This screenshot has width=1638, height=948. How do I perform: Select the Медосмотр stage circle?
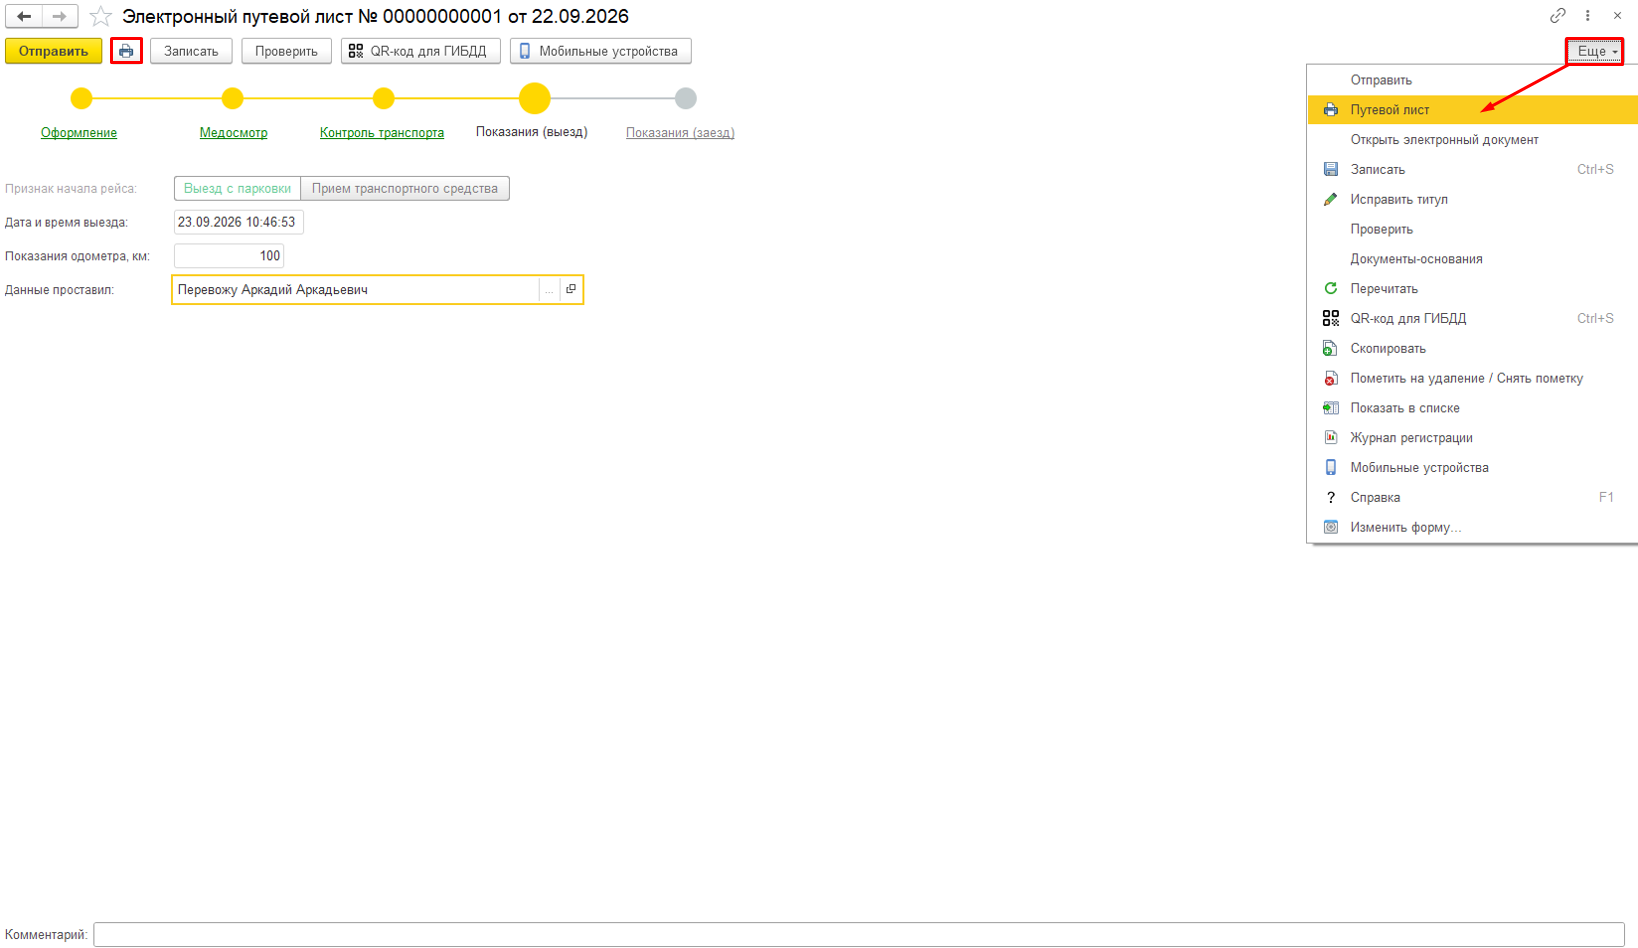click(x=232, y=98)
